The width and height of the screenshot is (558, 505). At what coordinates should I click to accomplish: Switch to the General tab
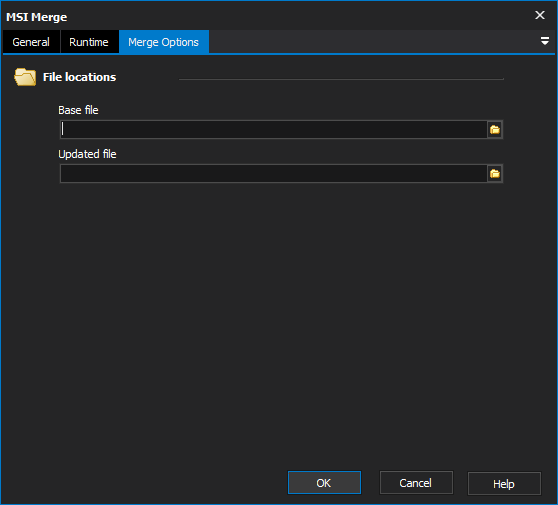(31, 42)
